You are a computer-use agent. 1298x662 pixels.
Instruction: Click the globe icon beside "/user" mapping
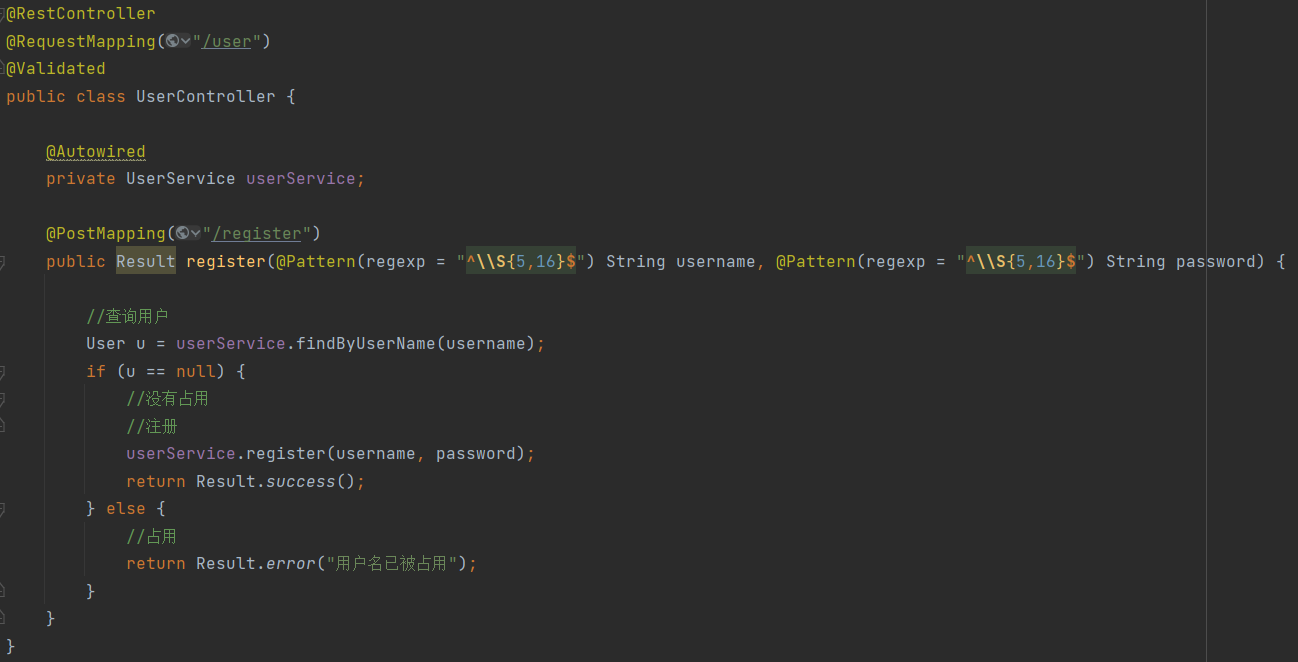172,41
